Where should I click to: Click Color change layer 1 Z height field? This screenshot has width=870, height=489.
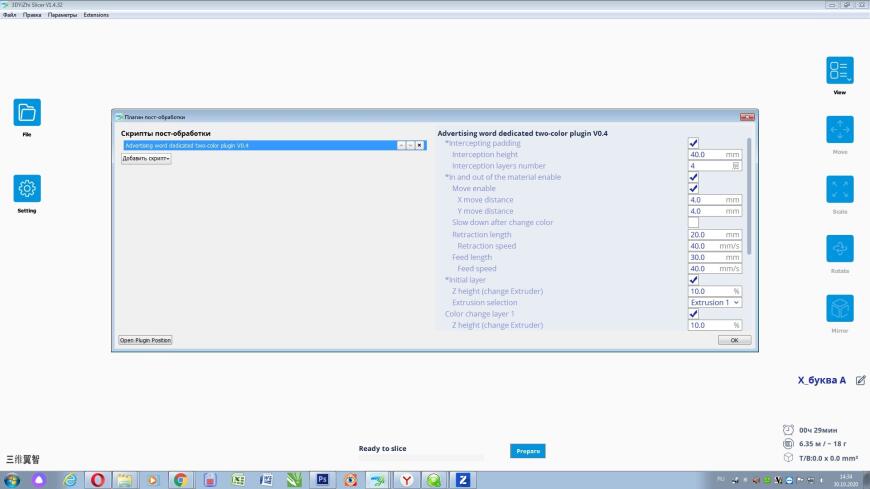coord(715,325)
